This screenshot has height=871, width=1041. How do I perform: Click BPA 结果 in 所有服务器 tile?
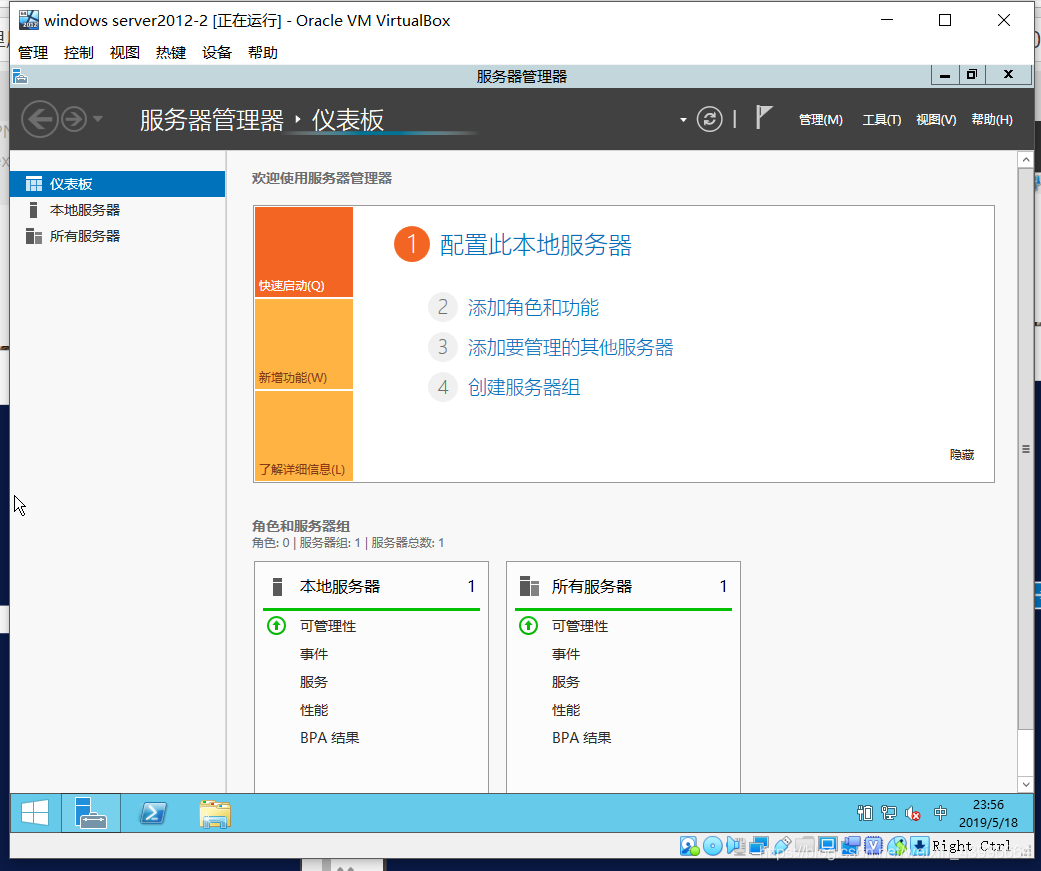point(582,738)
